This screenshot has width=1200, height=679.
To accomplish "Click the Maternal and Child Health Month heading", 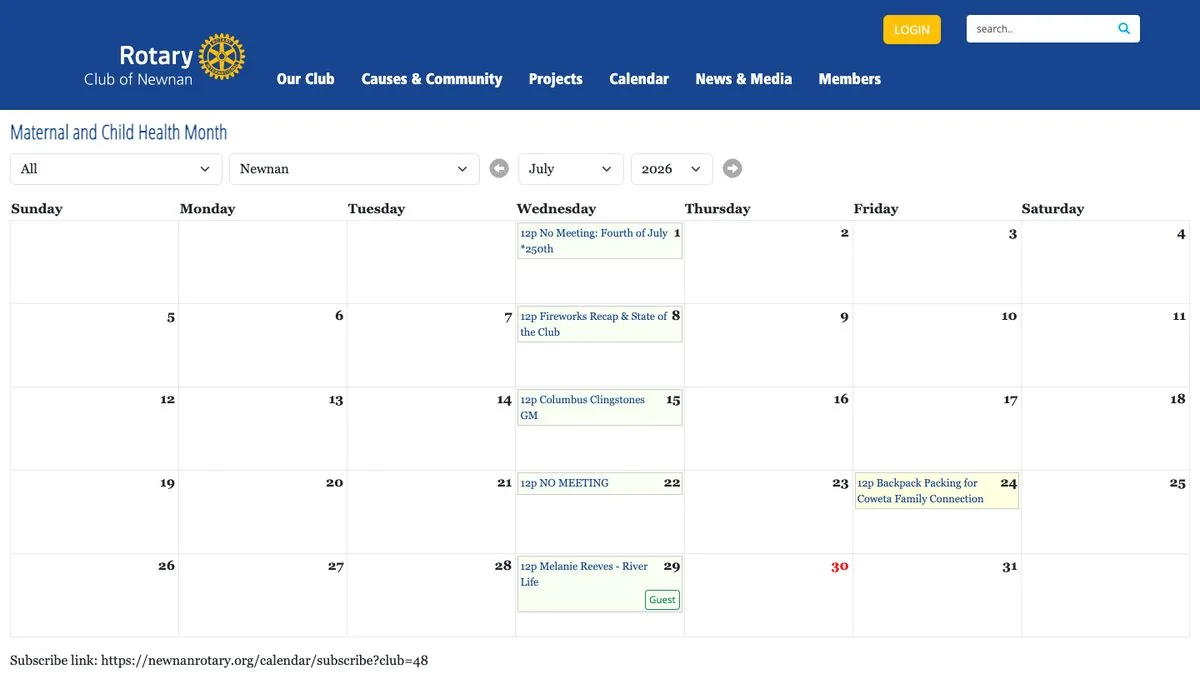I will point(119,132).
